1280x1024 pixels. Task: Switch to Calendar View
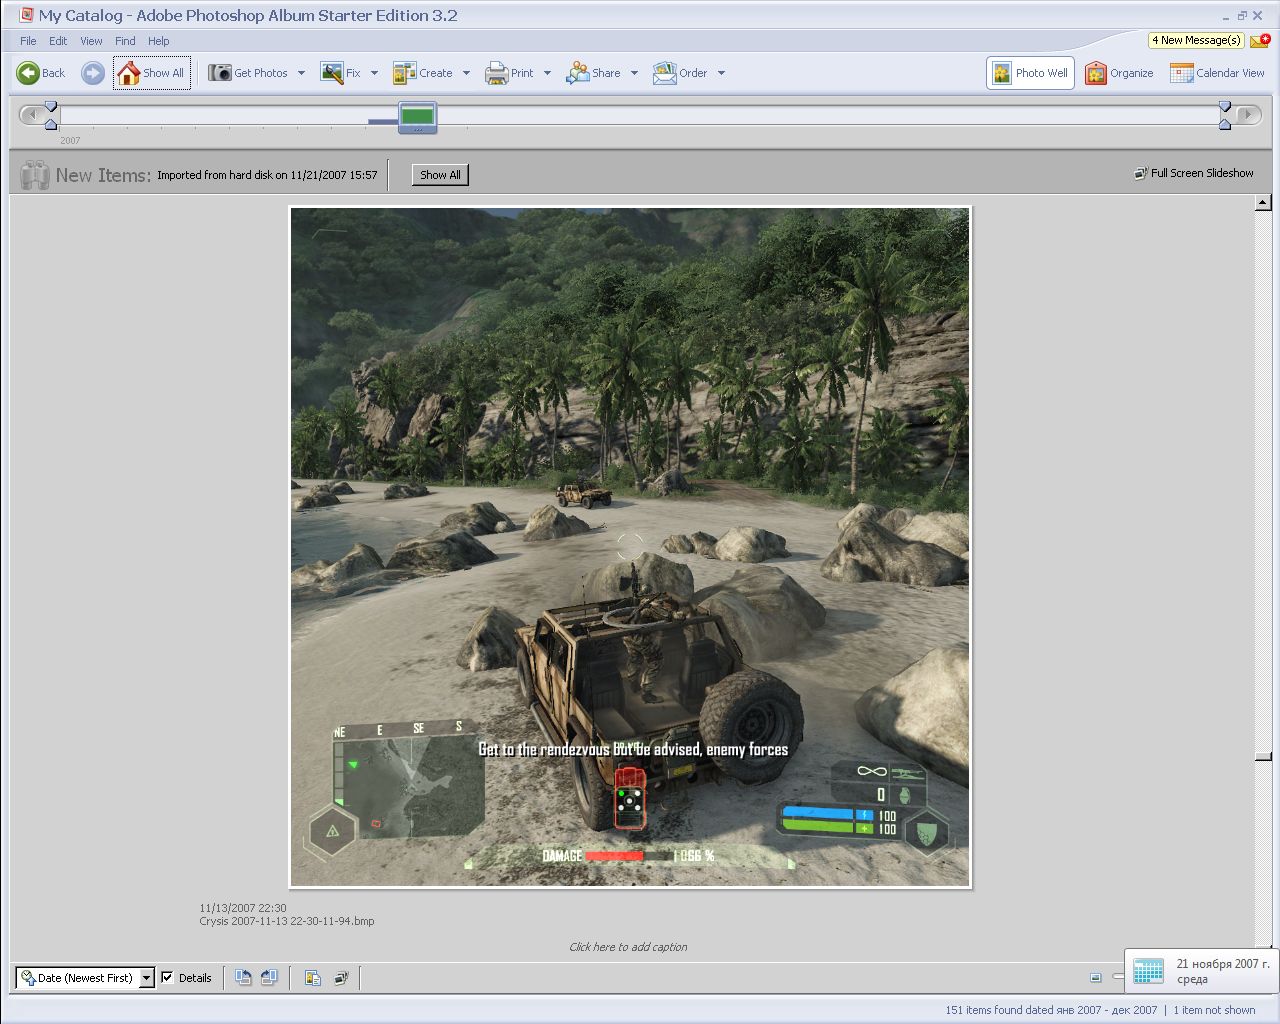coord(1217,73)
